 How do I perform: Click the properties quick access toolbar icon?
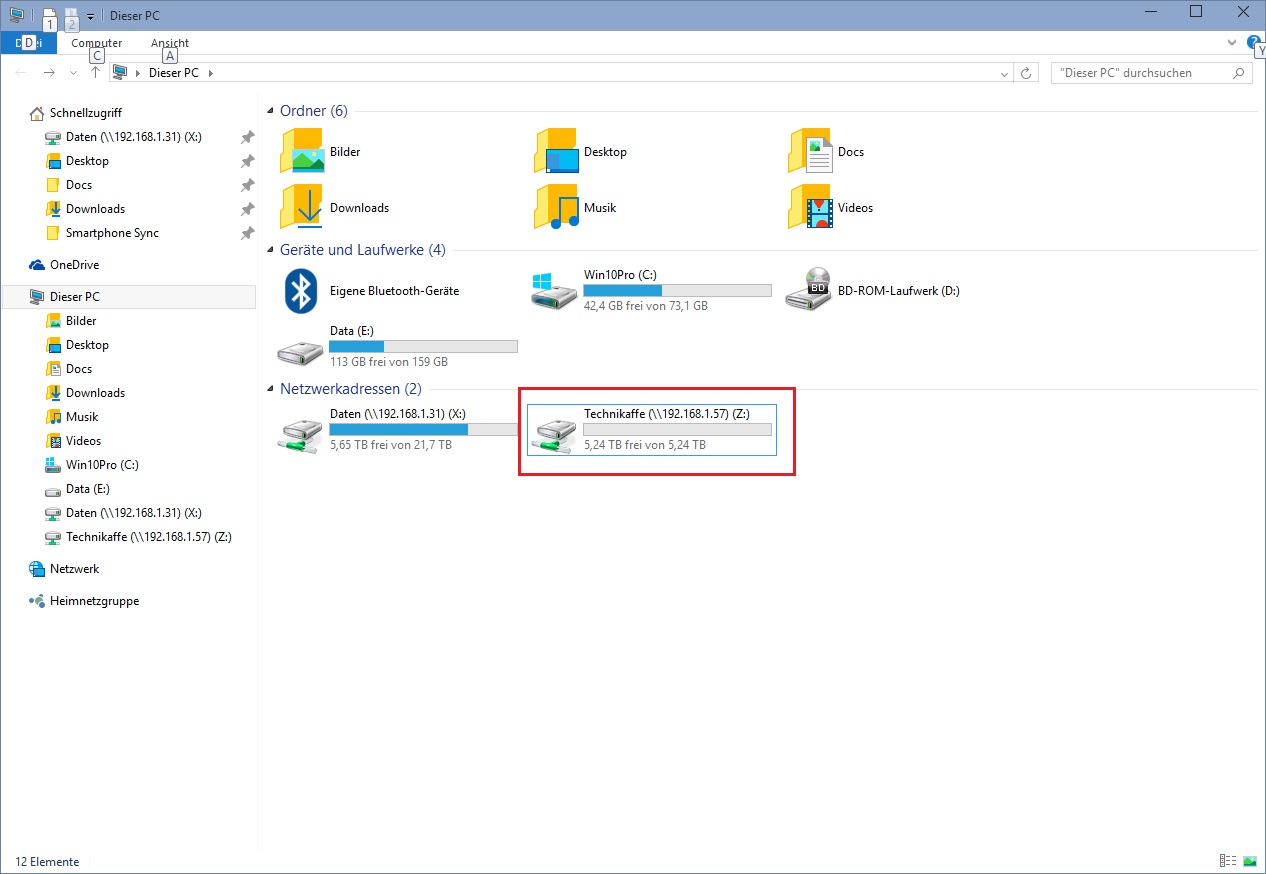(x=49, y=16)
